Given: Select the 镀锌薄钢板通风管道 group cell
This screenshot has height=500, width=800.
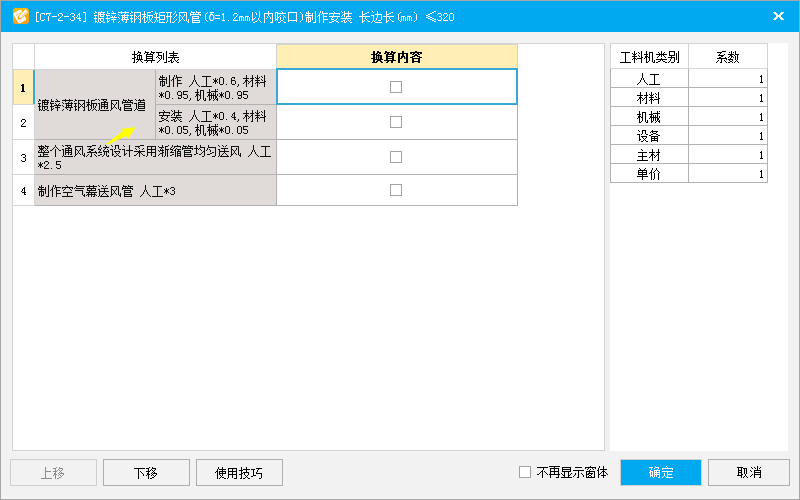Looking at the screenshot, I should [92, 105].
